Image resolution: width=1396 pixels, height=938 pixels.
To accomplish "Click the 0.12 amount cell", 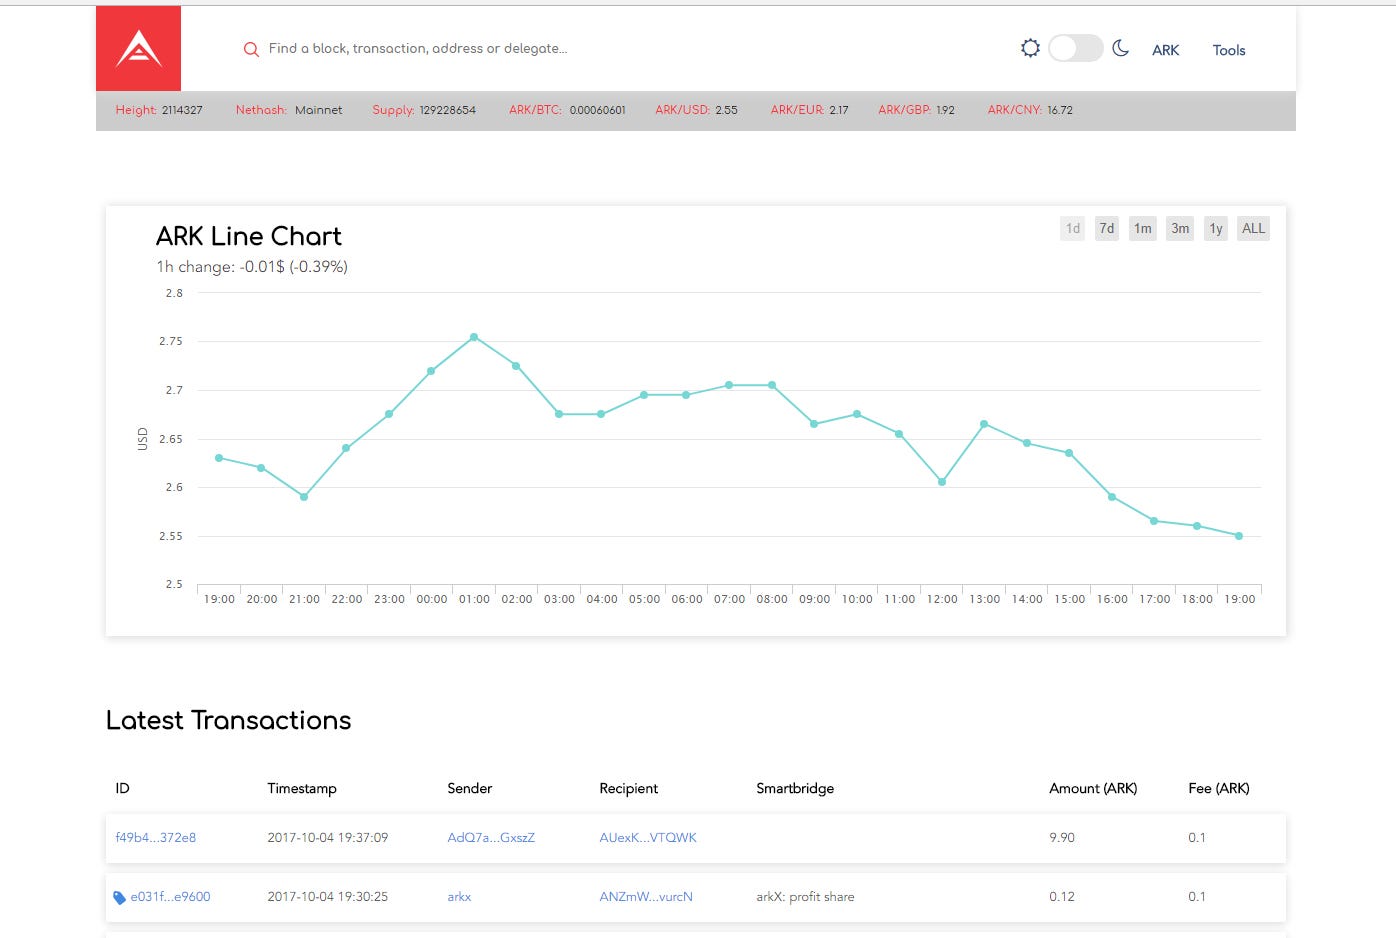I will pos(1062,897).
